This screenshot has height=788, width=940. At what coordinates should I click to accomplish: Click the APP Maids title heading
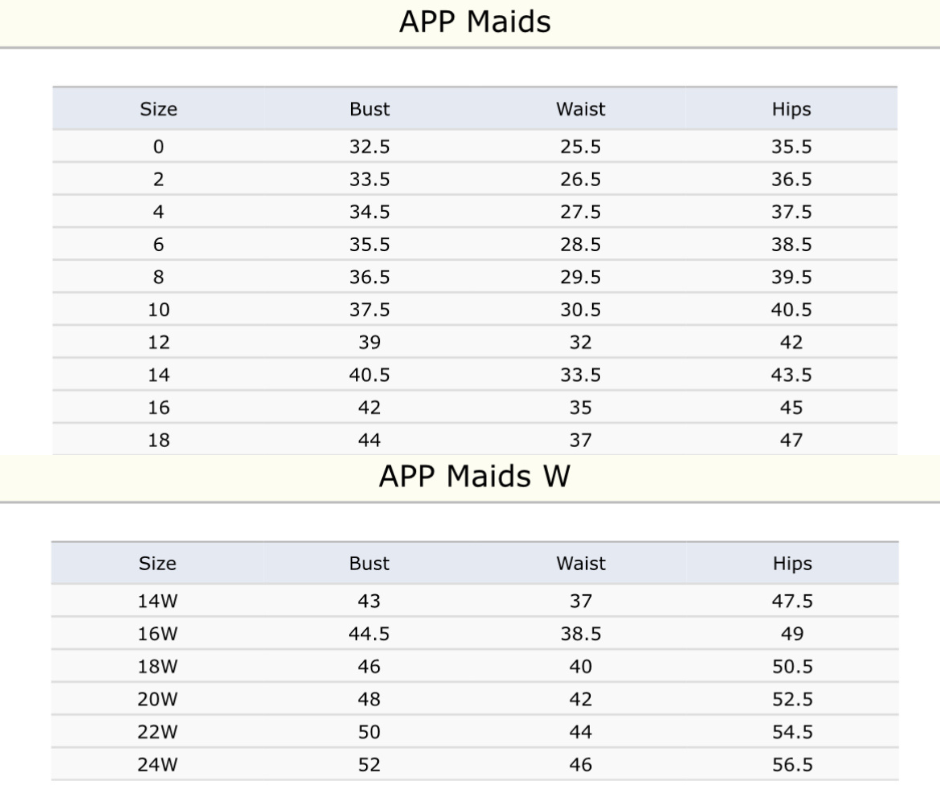pyautogui.click(x=474, y=22)
